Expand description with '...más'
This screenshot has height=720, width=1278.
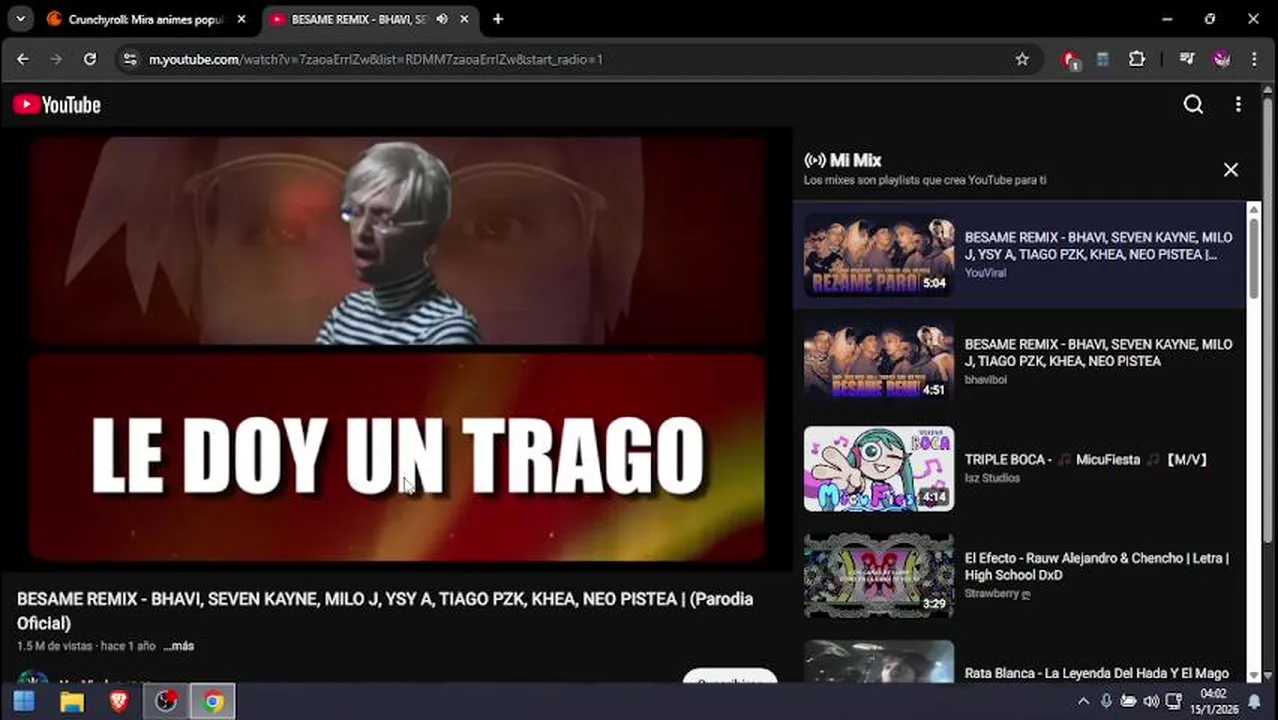point(179,646)
